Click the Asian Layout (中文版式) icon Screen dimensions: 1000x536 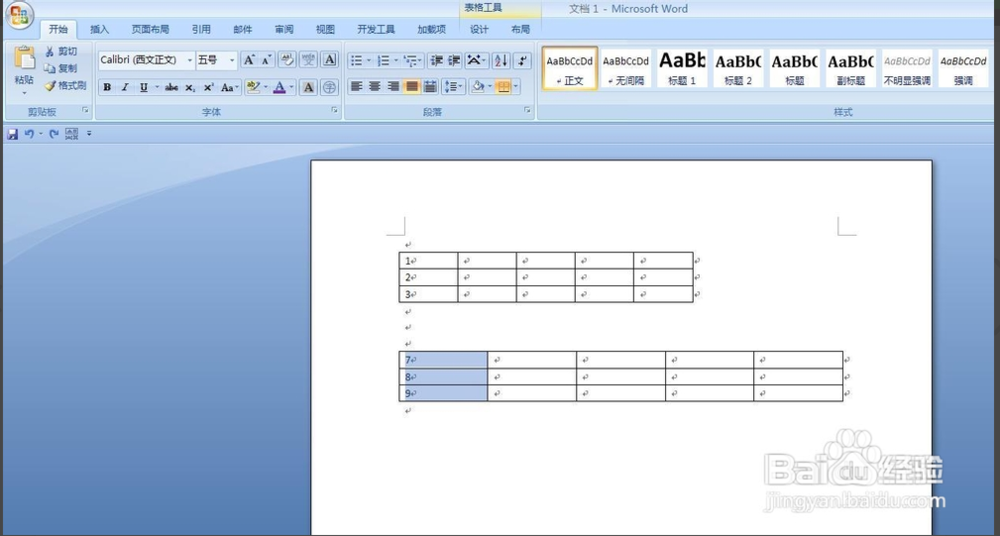tap(474, 60)
